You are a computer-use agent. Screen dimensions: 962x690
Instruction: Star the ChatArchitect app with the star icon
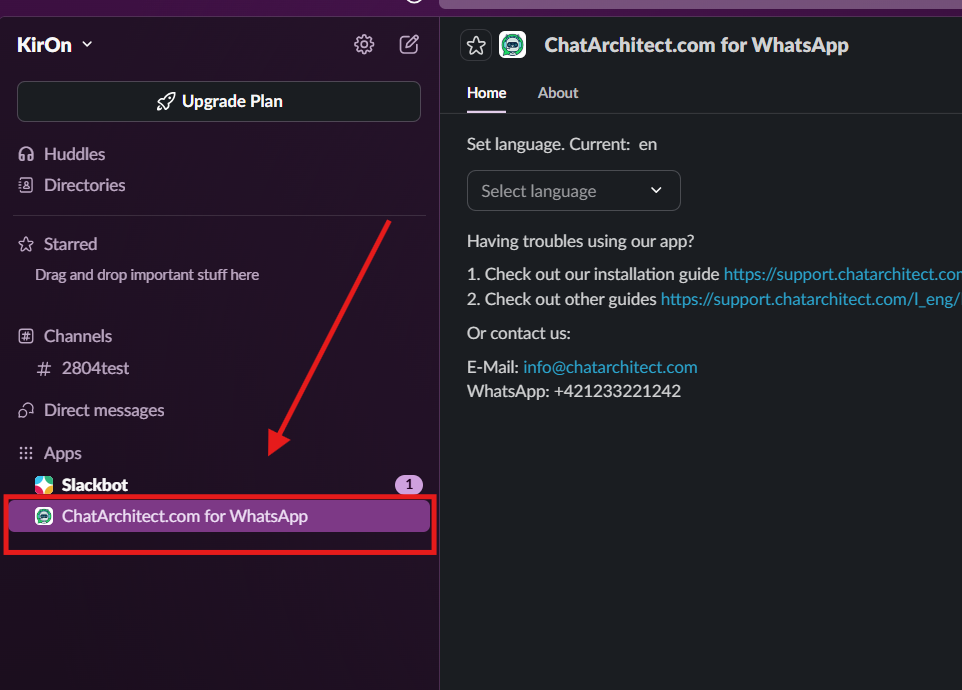476,45
